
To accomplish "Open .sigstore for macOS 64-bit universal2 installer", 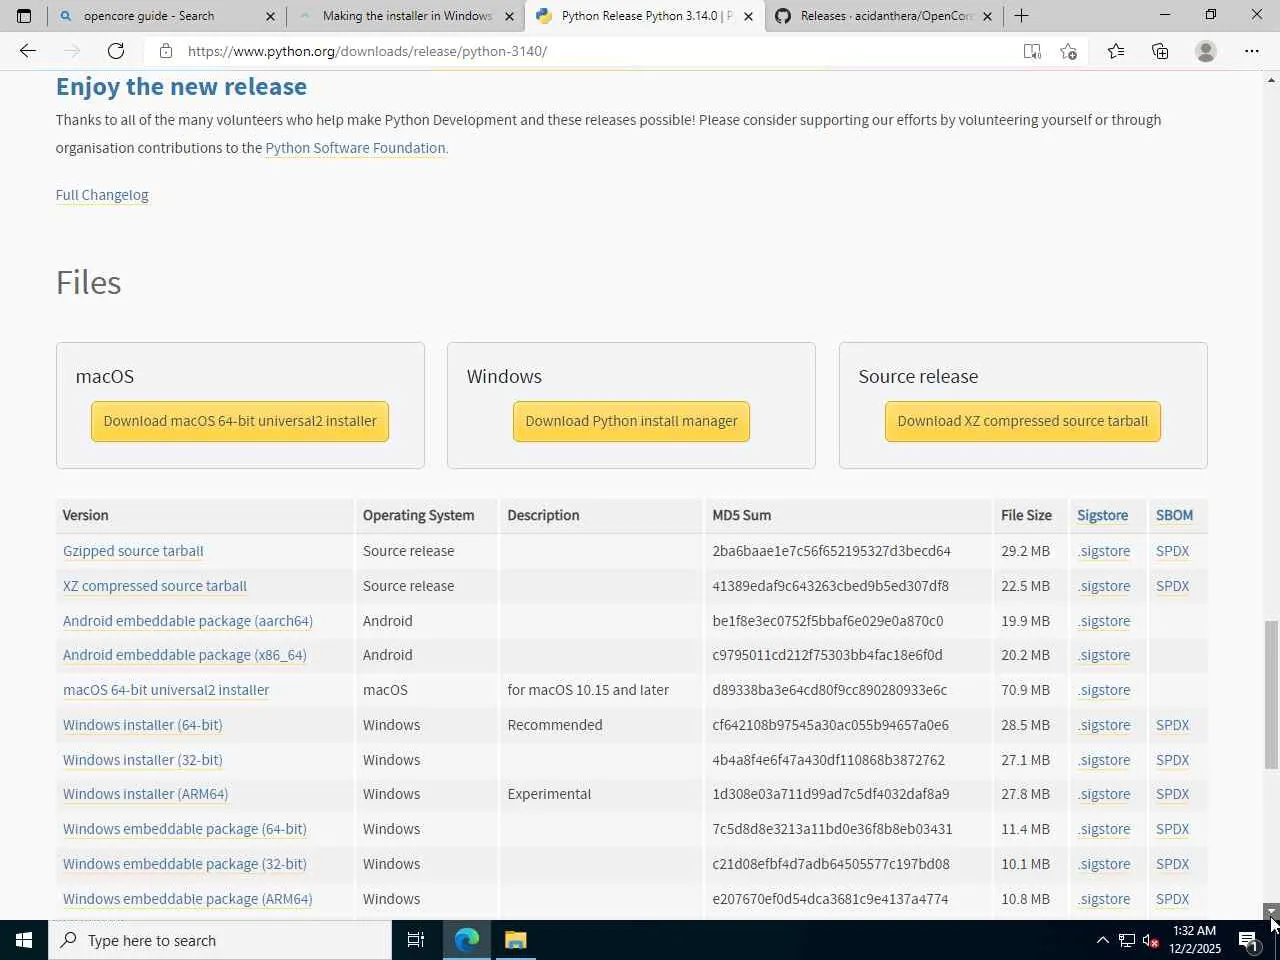I will [1104, 690].
